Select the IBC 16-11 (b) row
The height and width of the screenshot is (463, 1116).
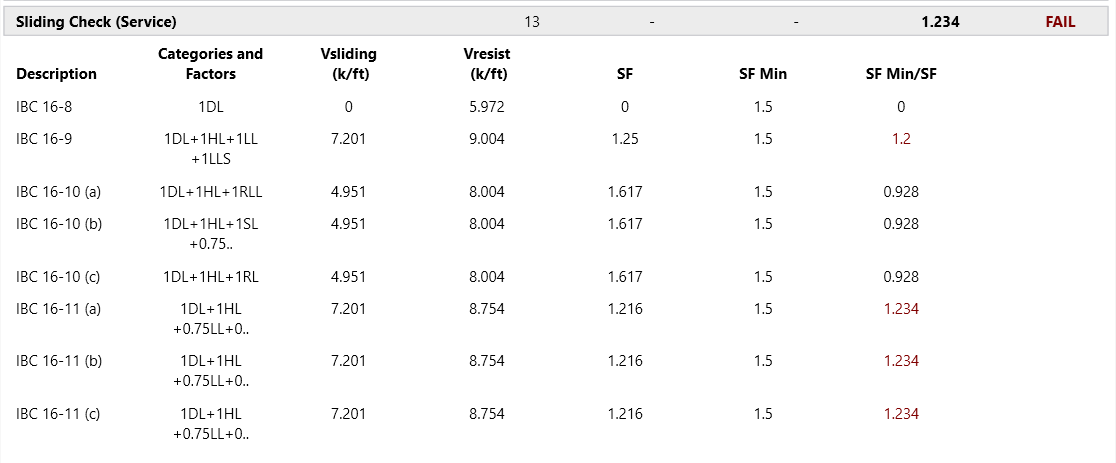(x=59, y=361)
